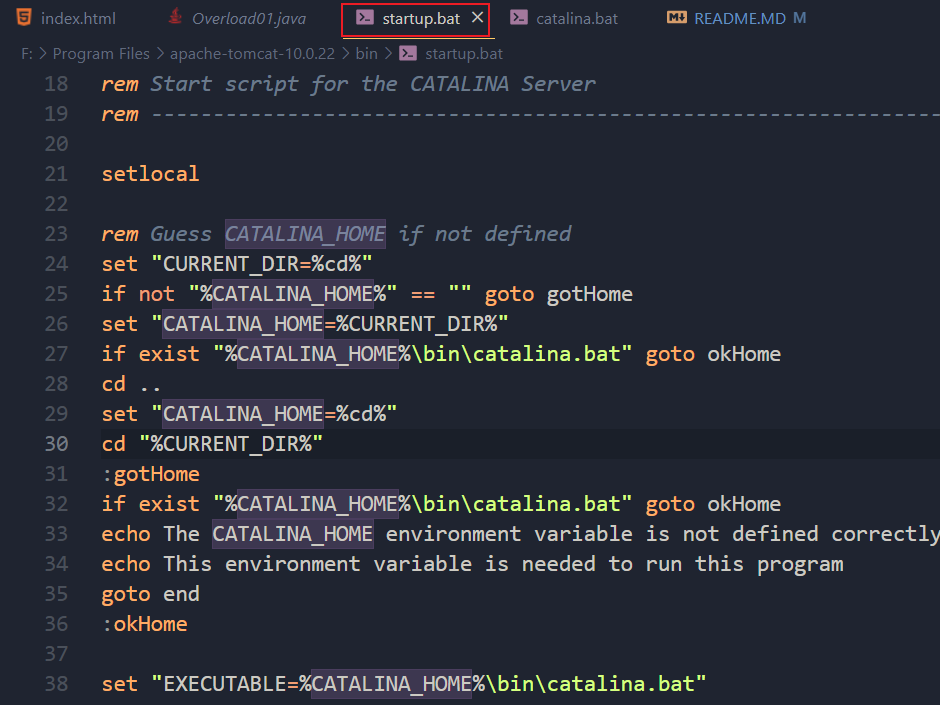Open the Overload01.java tab
This screenshot has height=705, width=940.
point(249,18)
